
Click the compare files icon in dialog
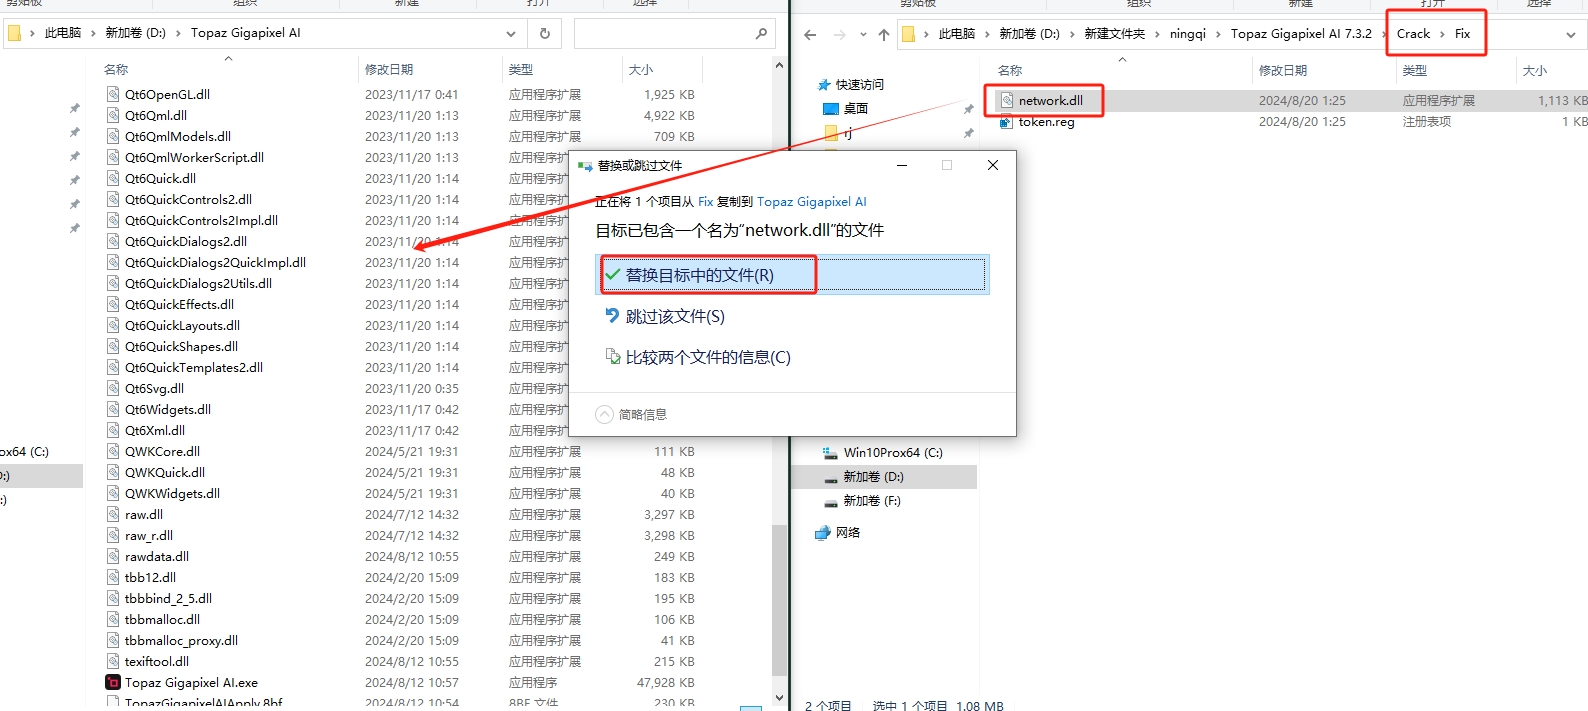613,356
